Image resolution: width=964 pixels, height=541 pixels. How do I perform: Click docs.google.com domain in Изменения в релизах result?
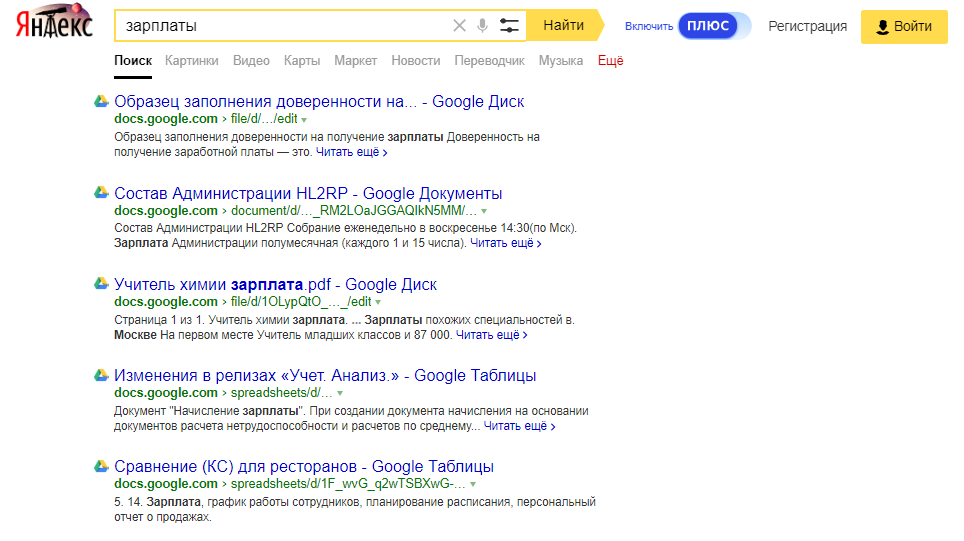(166, 392)
